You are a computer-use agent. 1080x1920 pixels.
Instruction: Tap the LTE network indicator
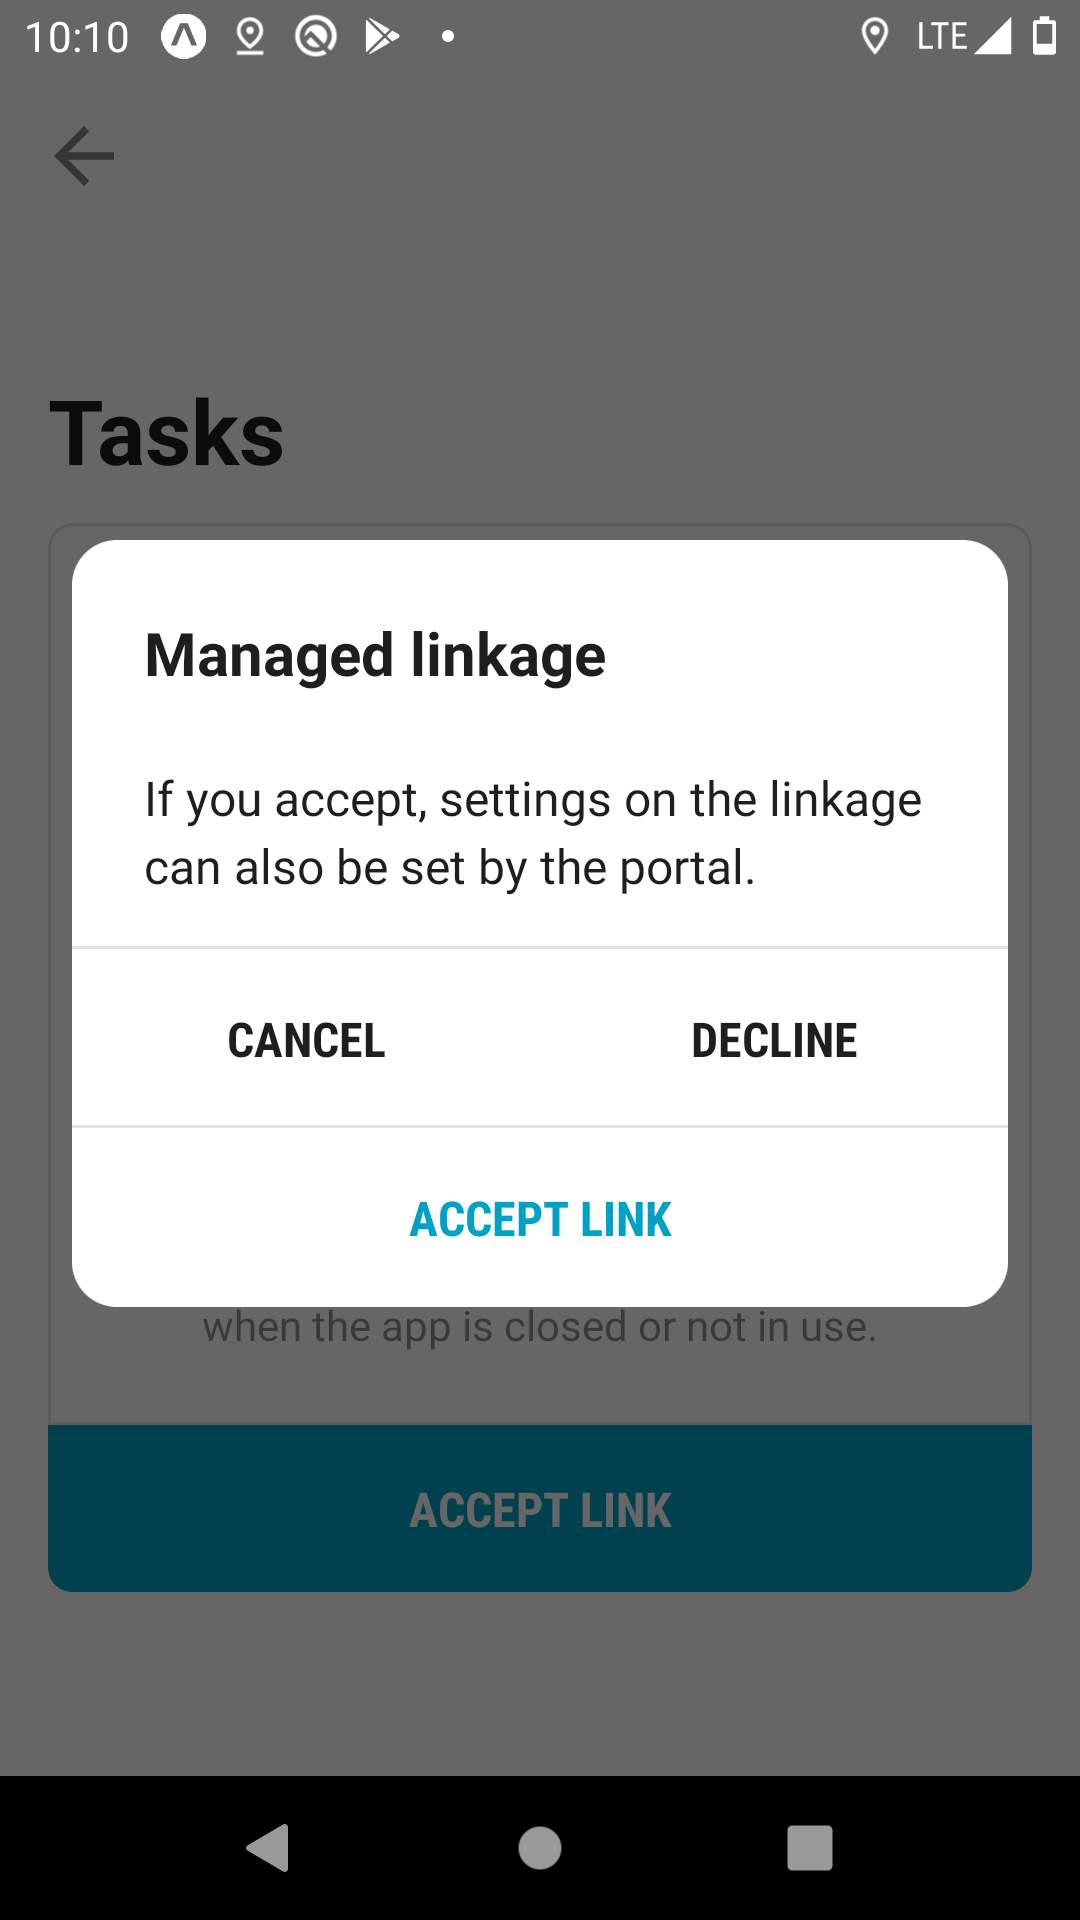(x=941, y=37)
